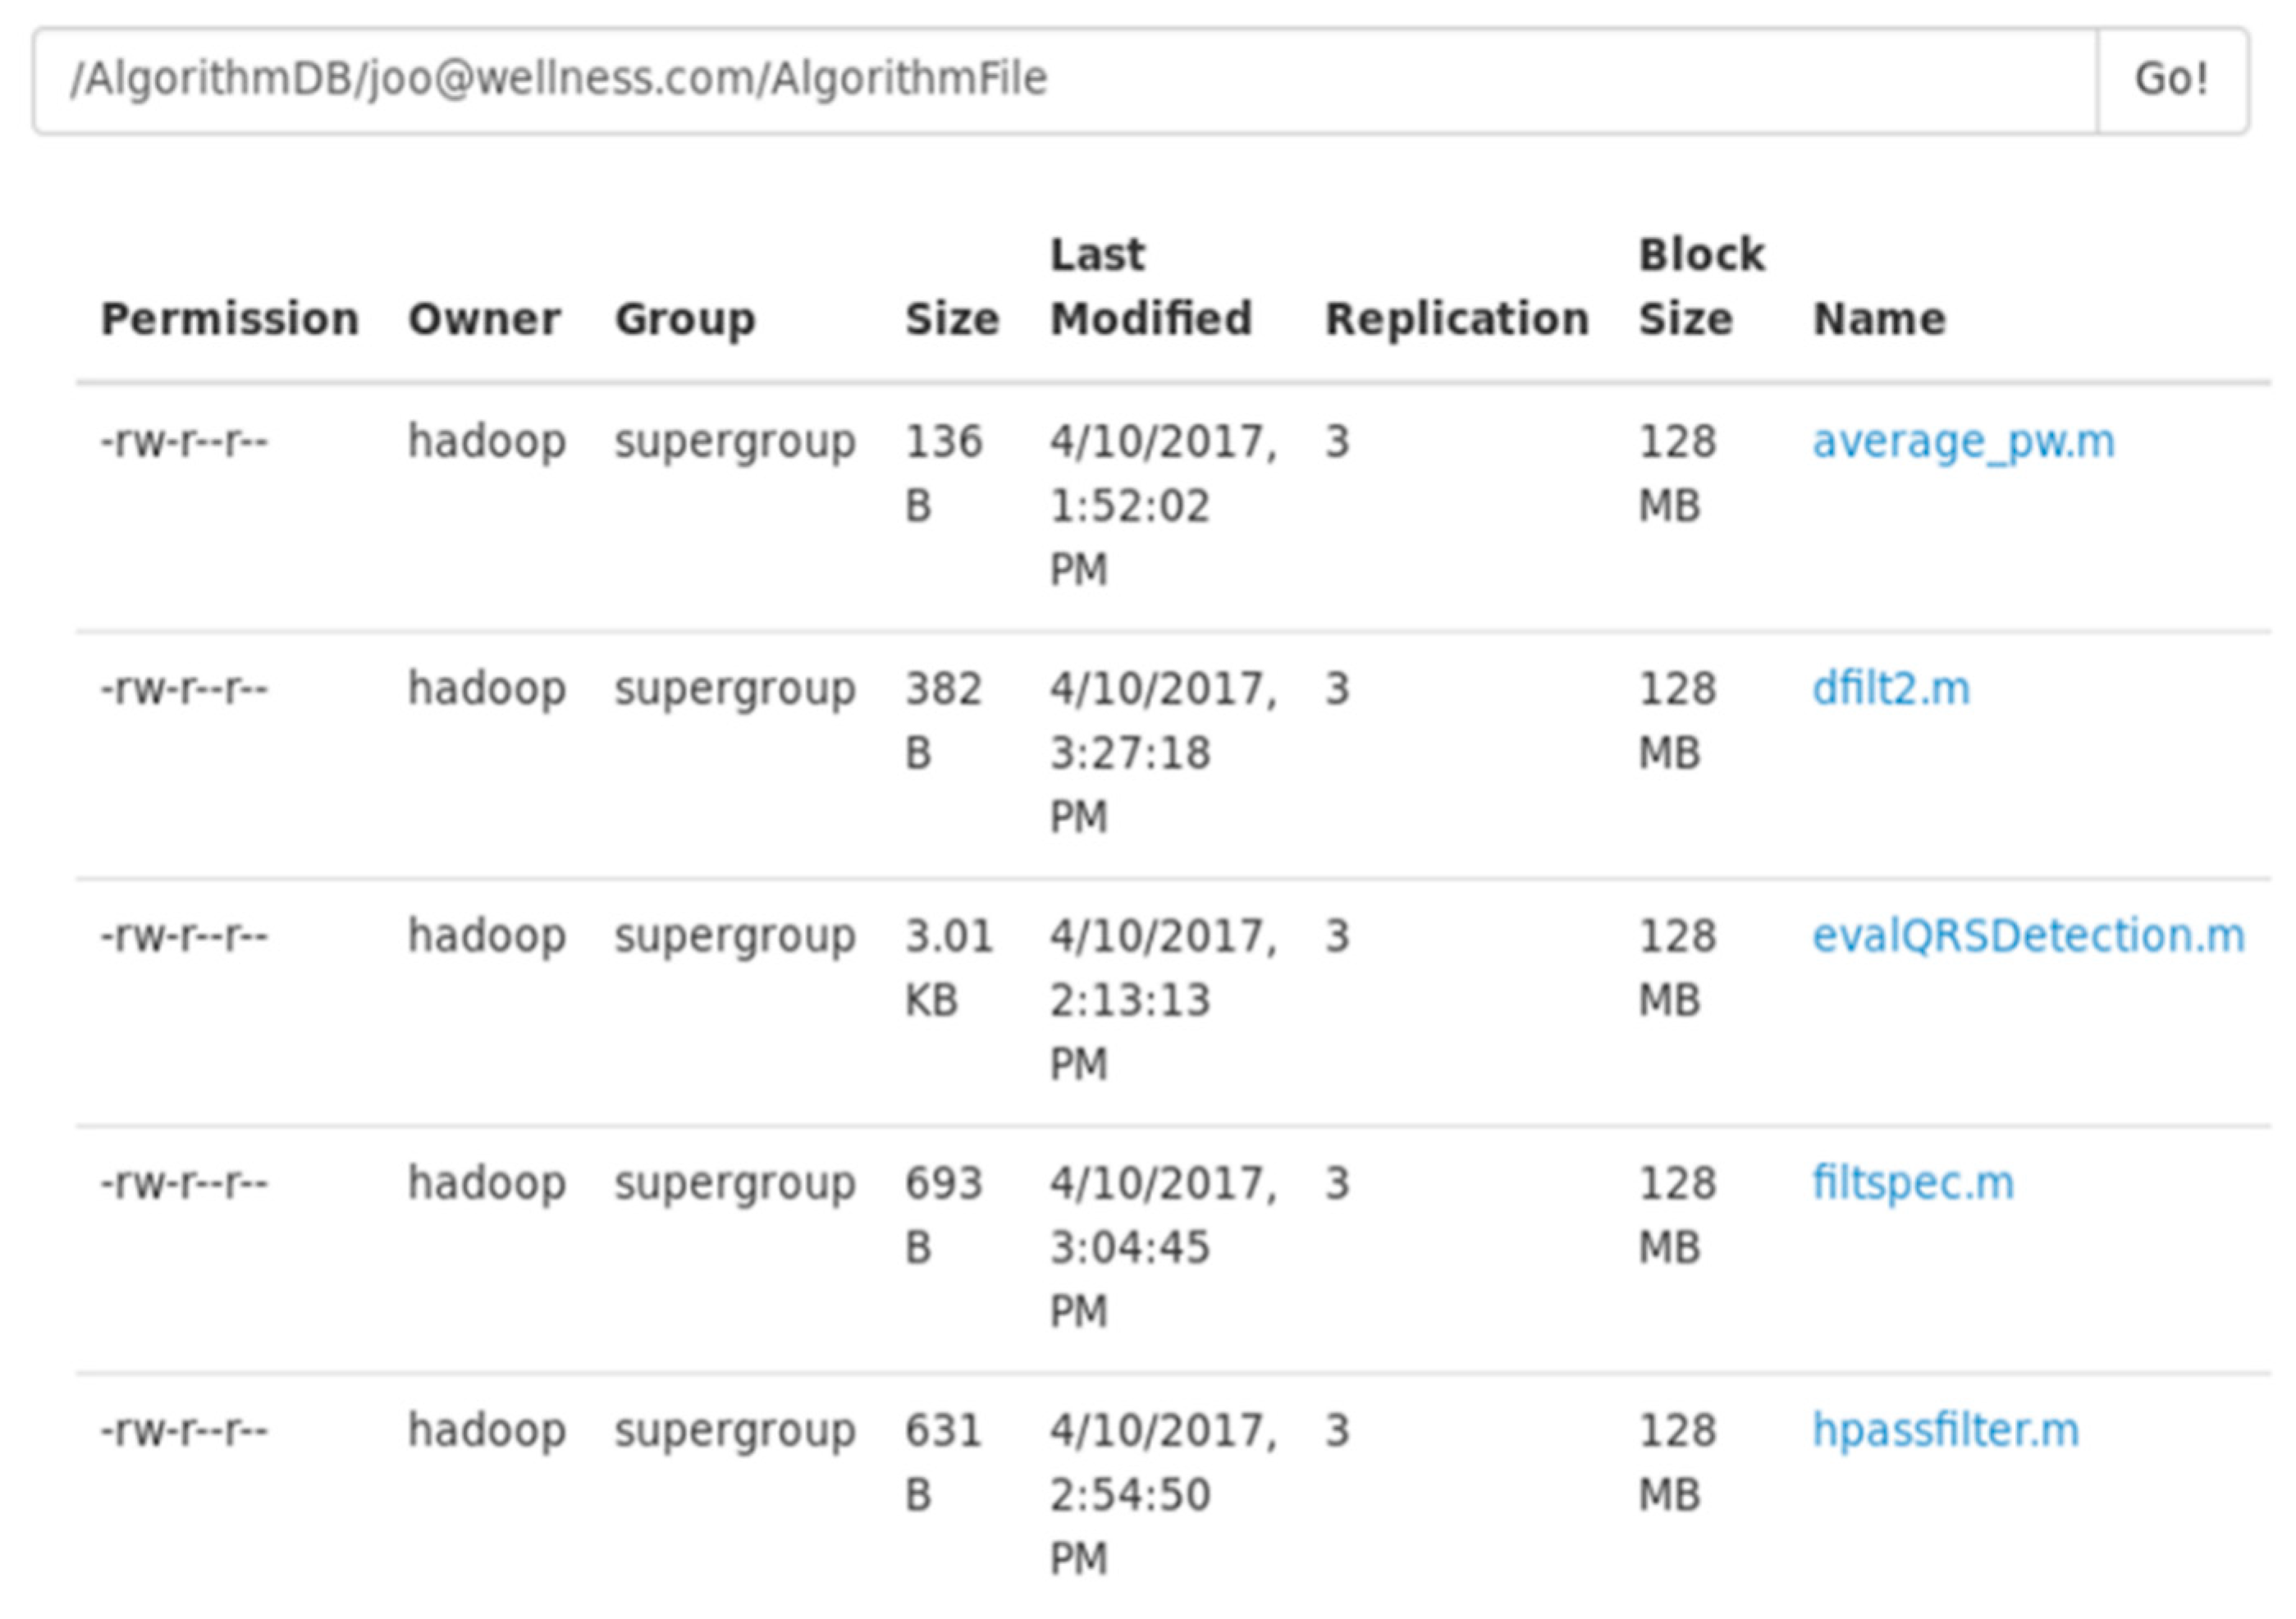
Task: Click the Size column header
Action: pyautogui.click(x=952, y=319)
